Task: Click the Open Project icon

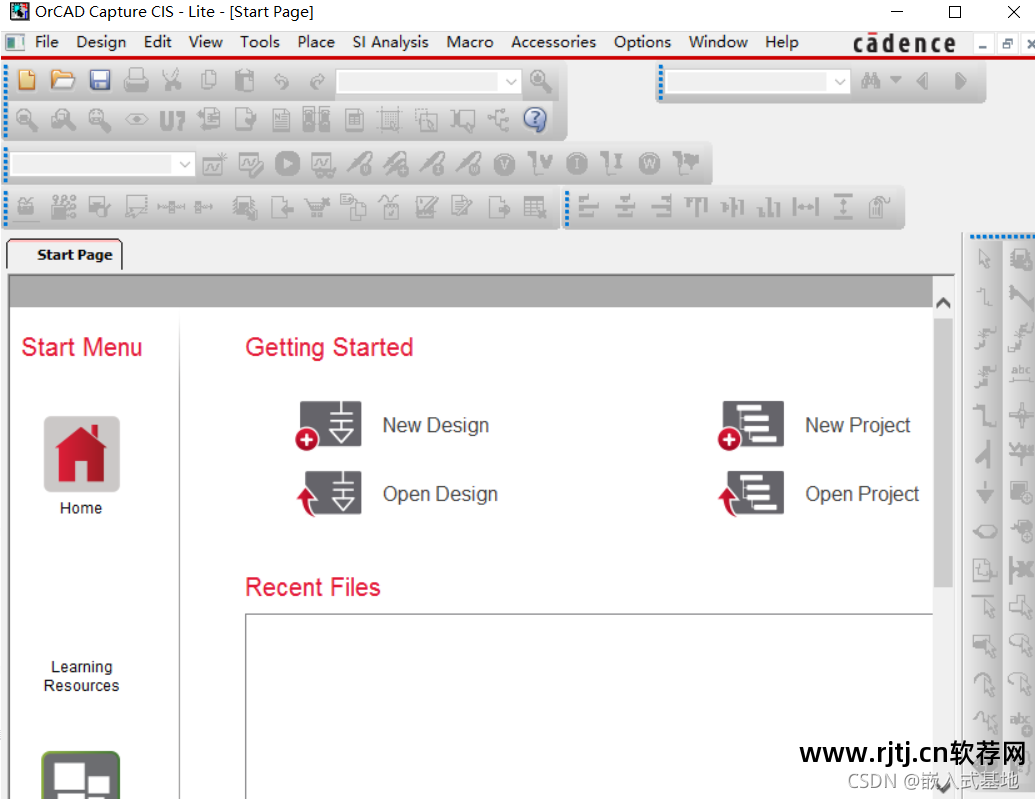Action: [x=751, y=493]
